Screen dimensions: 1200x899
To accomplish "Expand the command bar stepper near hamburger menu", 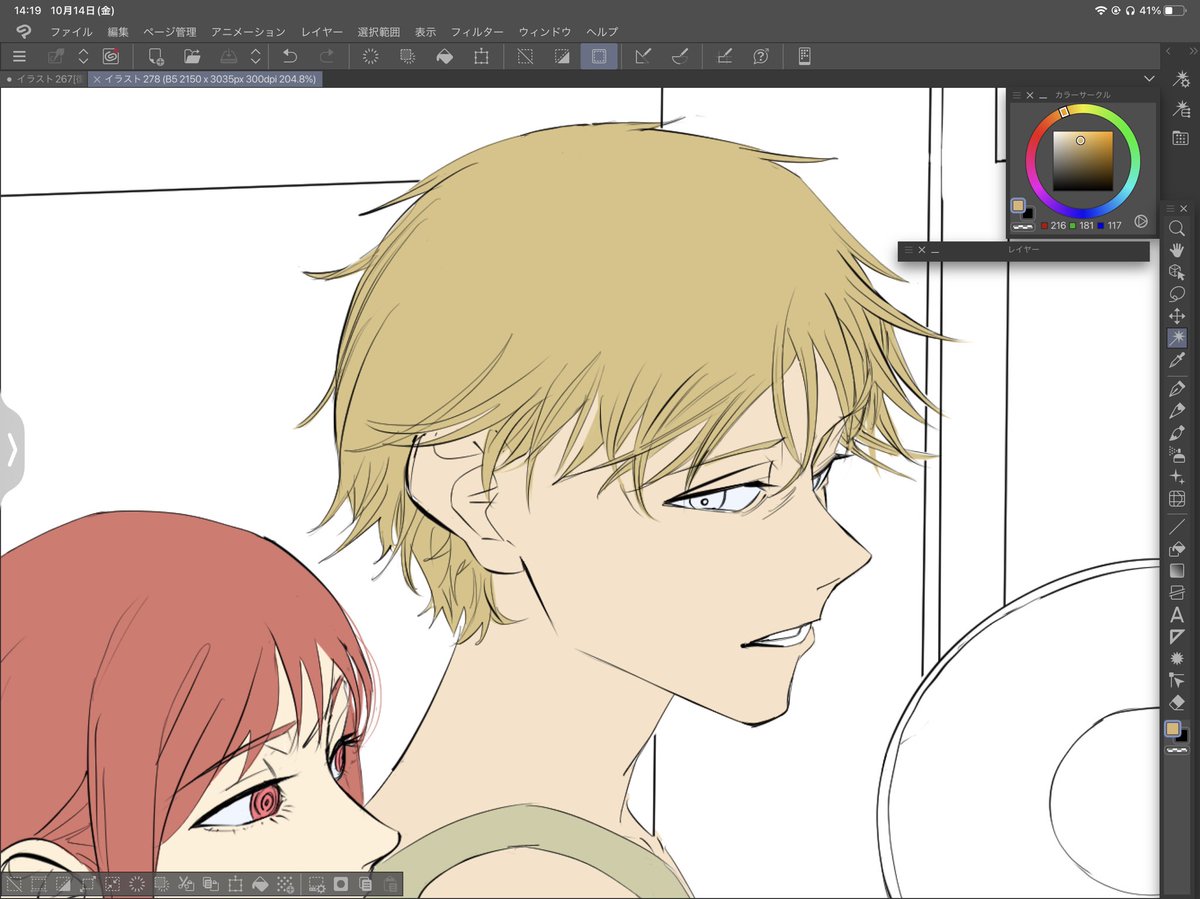I will [83, 57].
